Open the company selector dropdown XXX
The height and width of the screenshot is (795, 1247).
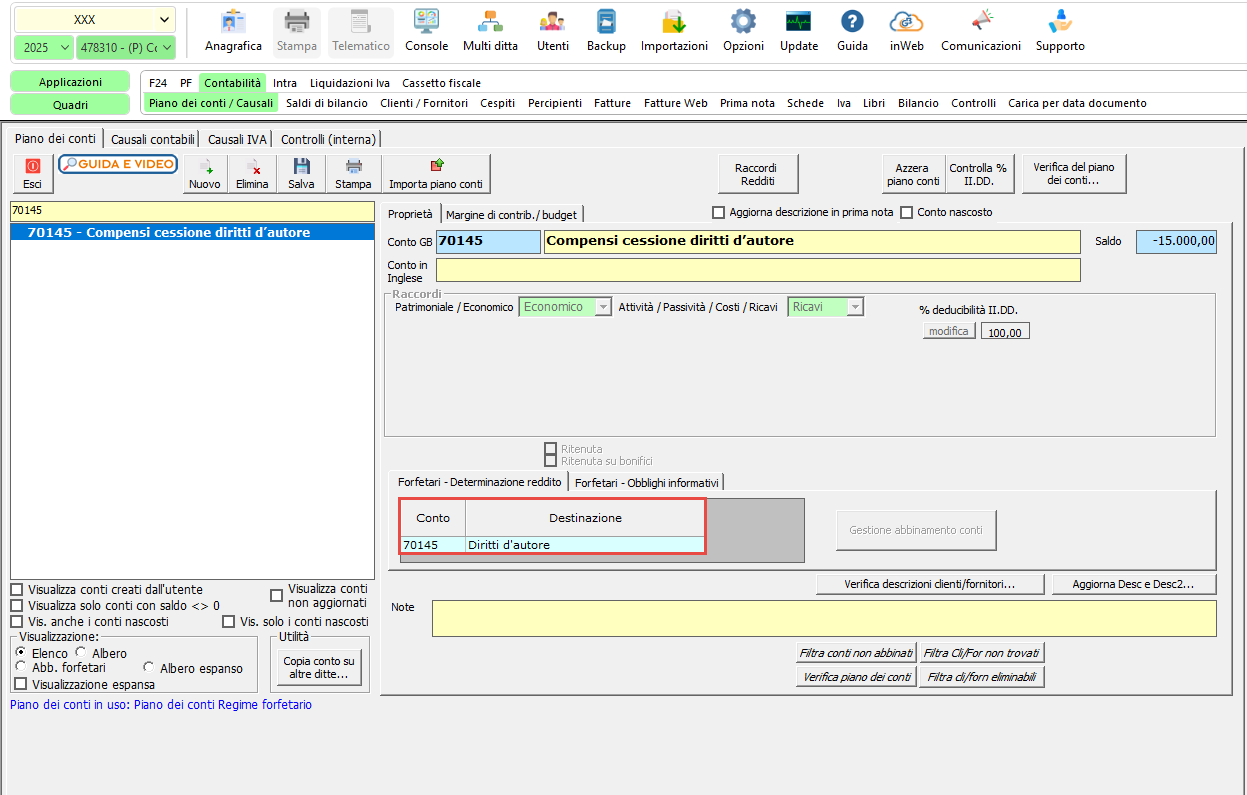95,20
